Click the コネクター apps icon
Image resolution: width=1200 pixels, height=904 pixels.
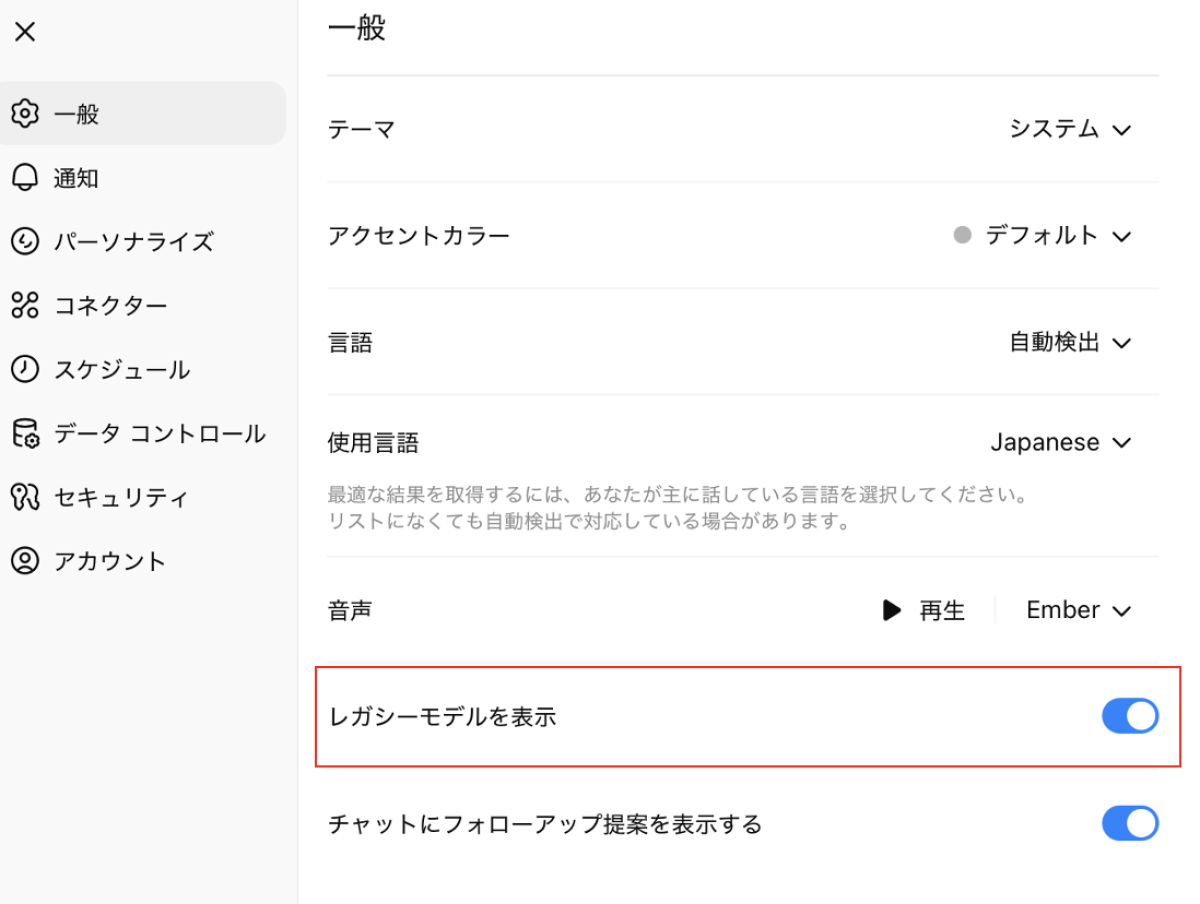tap(25, 306)
